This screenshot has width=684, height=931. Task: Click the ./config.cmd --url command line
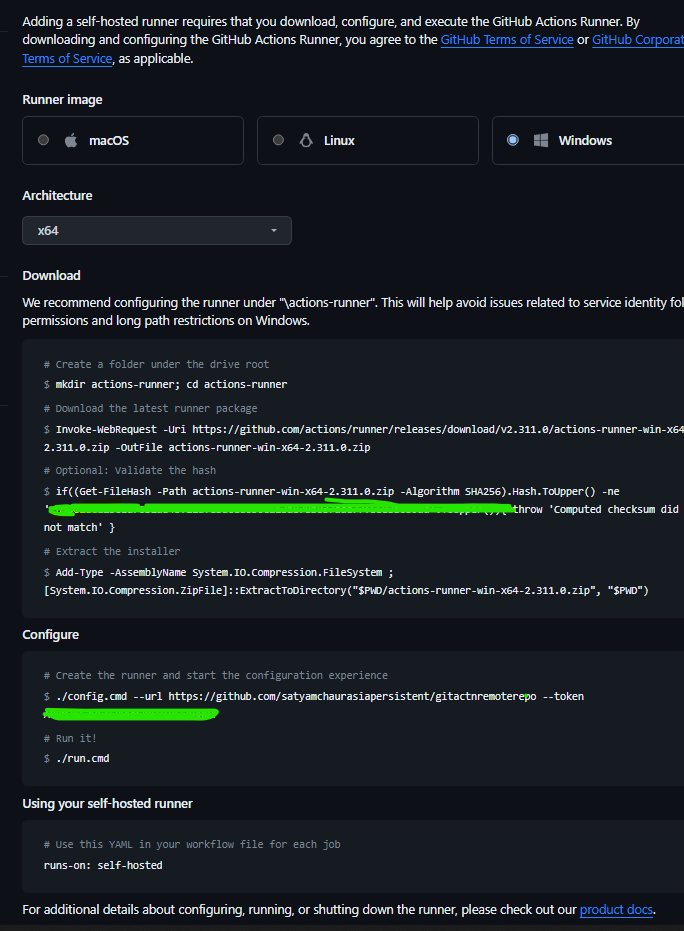(x=319, y=696)
